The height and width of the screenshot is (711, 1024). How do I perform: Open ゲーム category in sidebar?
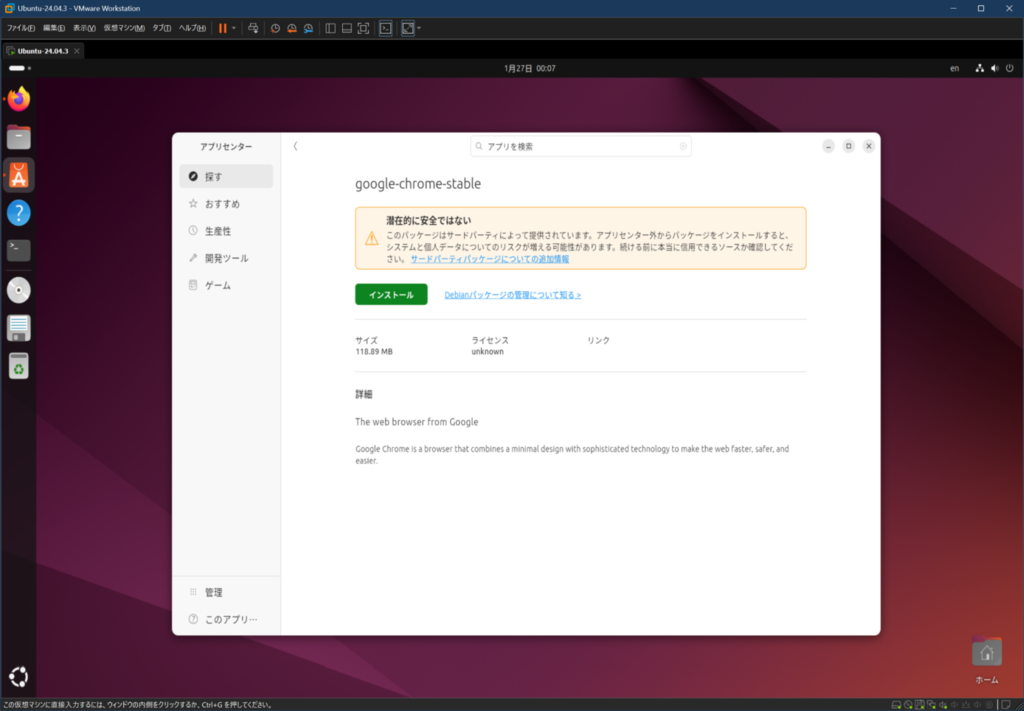pos(226,285)
